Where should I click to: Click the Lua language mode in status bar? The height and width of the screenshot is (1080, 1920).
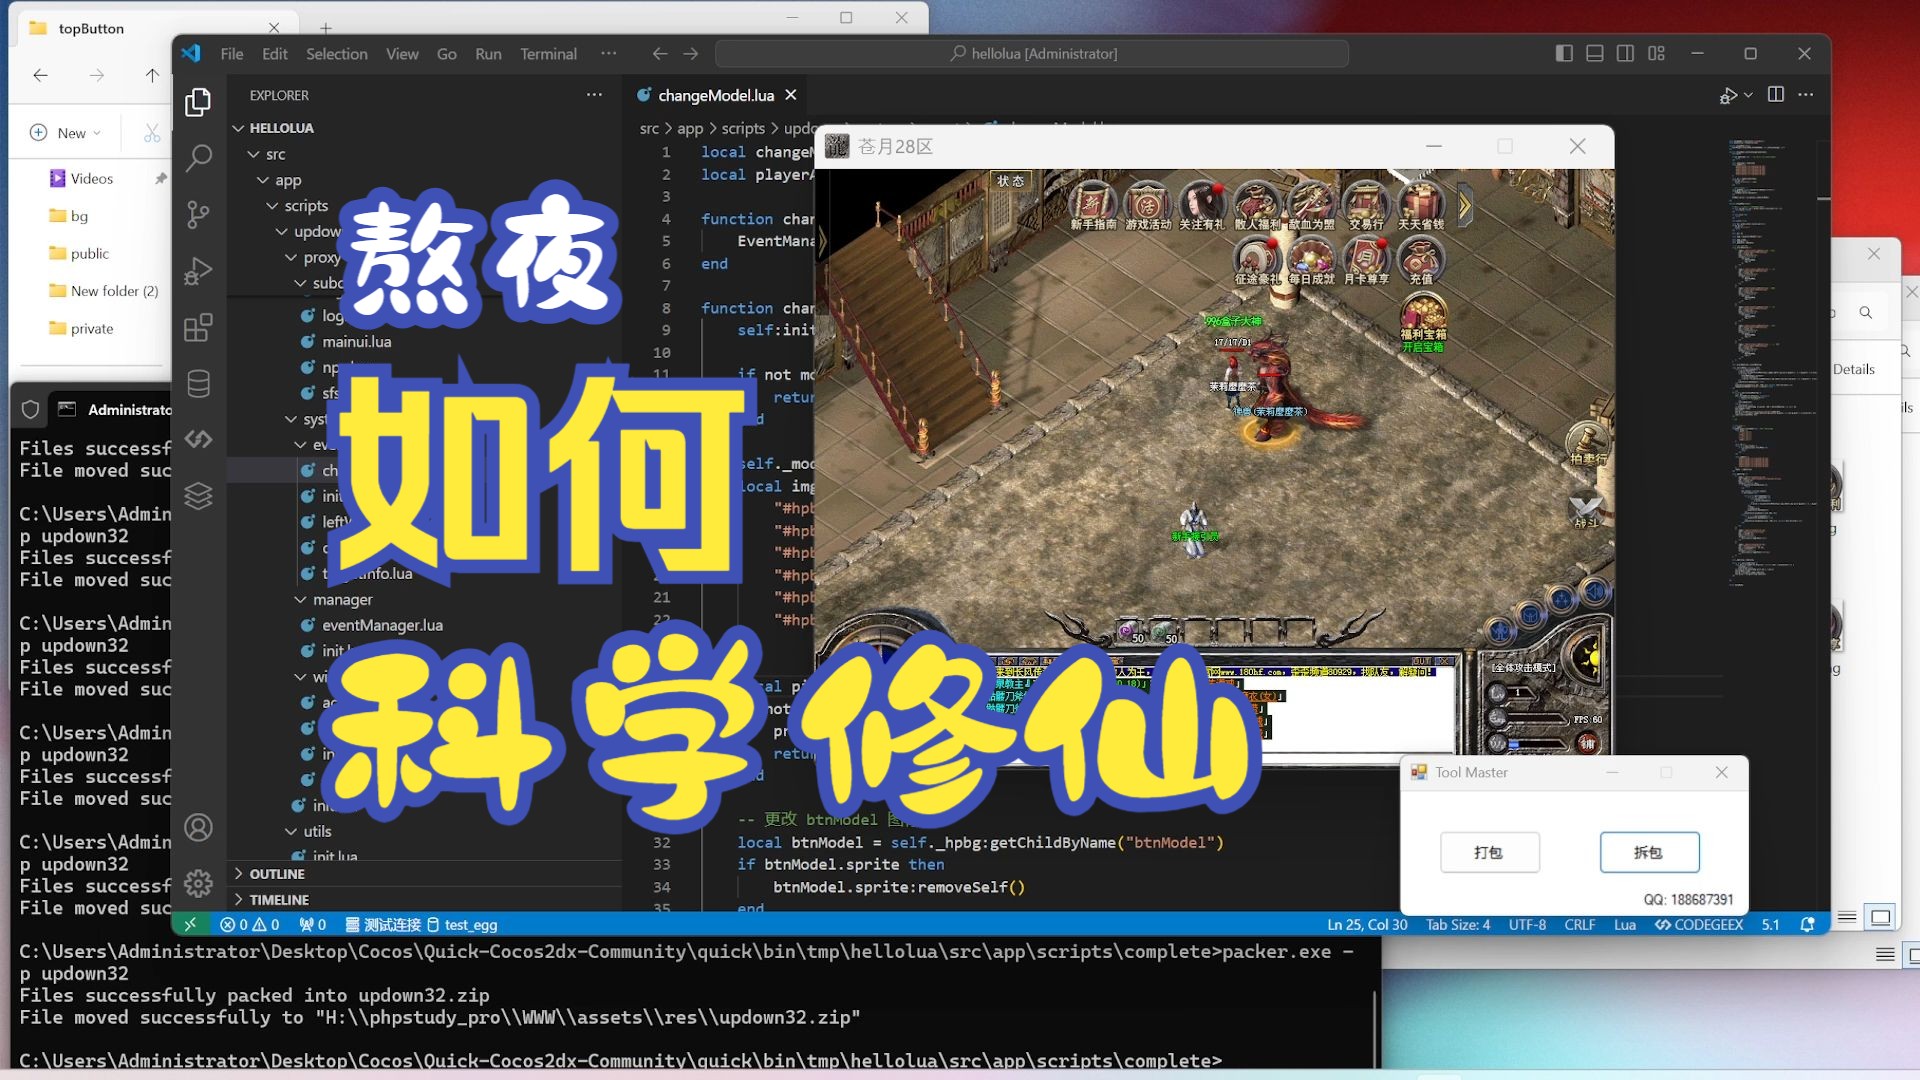click(1625, 925)
